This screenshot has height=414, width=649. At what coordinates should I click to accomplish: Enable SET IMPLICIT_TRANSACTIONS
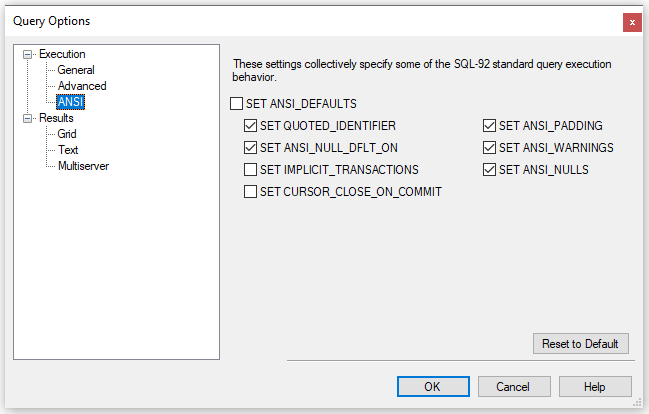point(251,170)
